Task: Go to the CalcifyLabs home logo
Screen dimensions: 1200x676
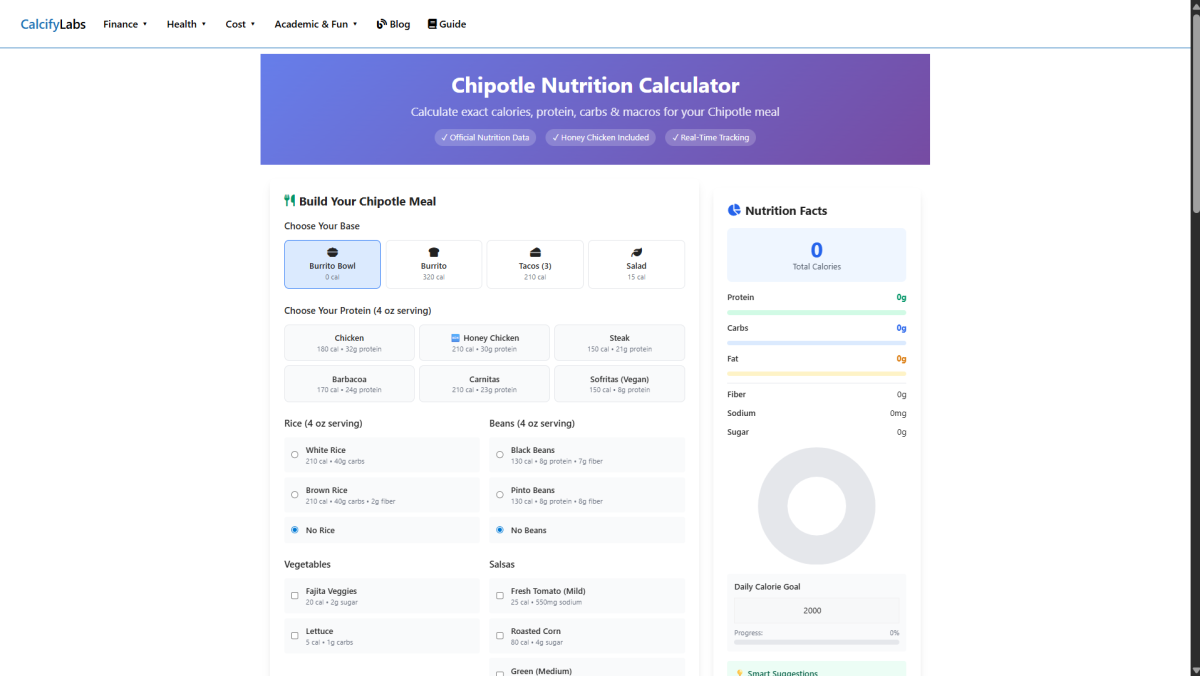Action: [53, 24]
